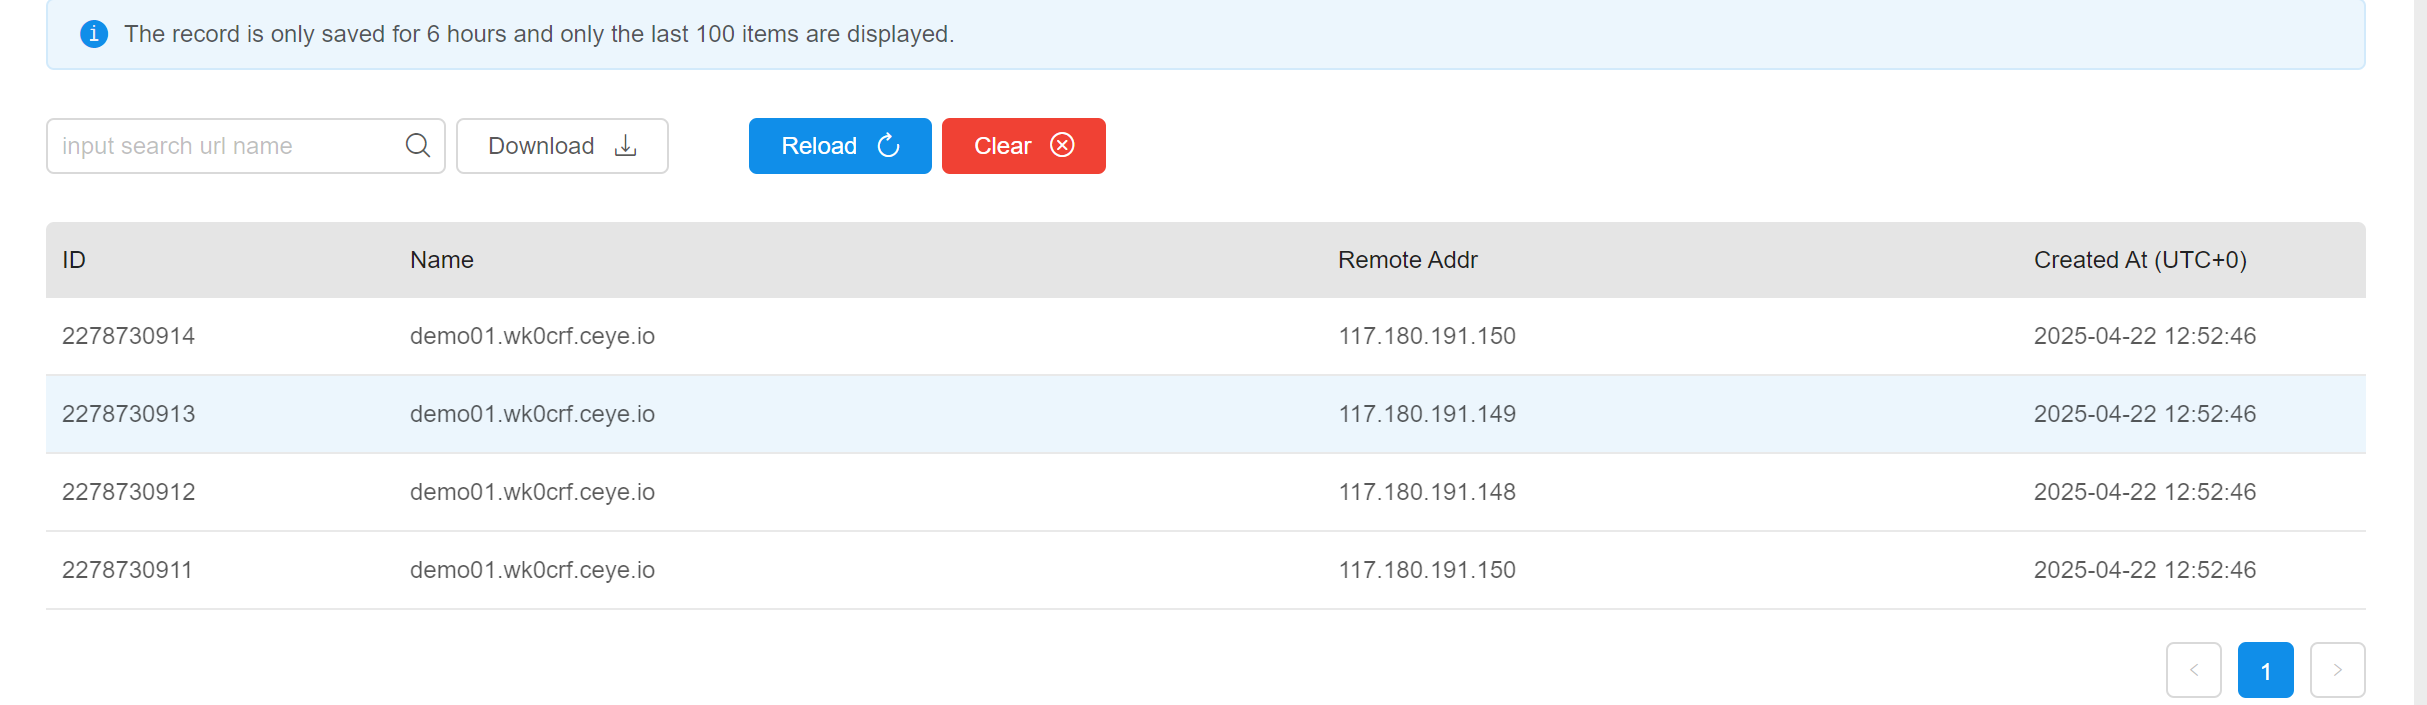Viewport: 2427px width, 705px height.
Task: Select record ID 2278730913
Action: pos(128,414)
